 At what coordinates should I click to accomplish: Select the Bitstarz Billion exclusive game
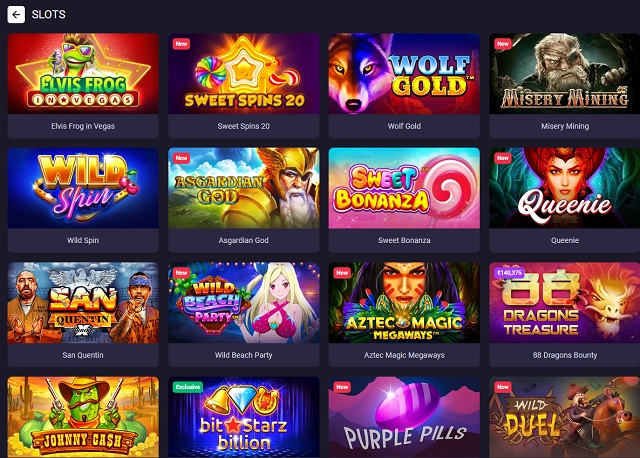[244, 417]
